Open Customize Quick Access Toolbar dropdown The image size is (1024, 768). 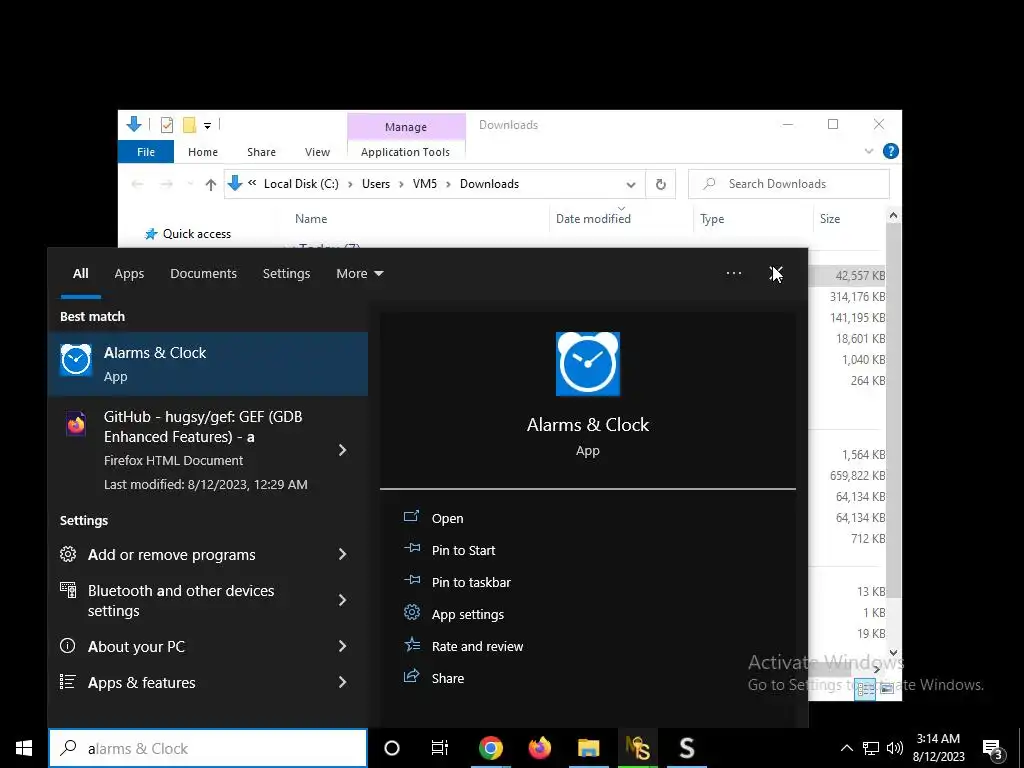pos(207,125)
